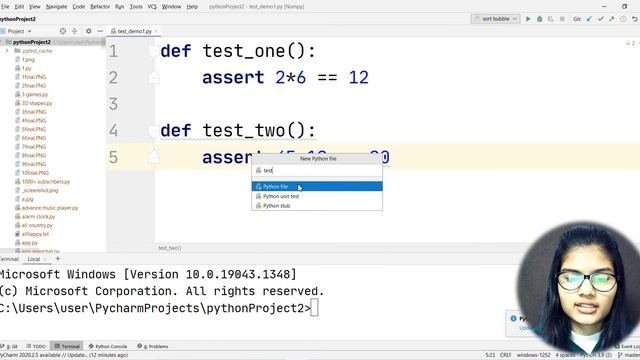The width and height of the screenshot is (640, 360).
Task: Select the Local terminal tab
Action: coord(34,259)
